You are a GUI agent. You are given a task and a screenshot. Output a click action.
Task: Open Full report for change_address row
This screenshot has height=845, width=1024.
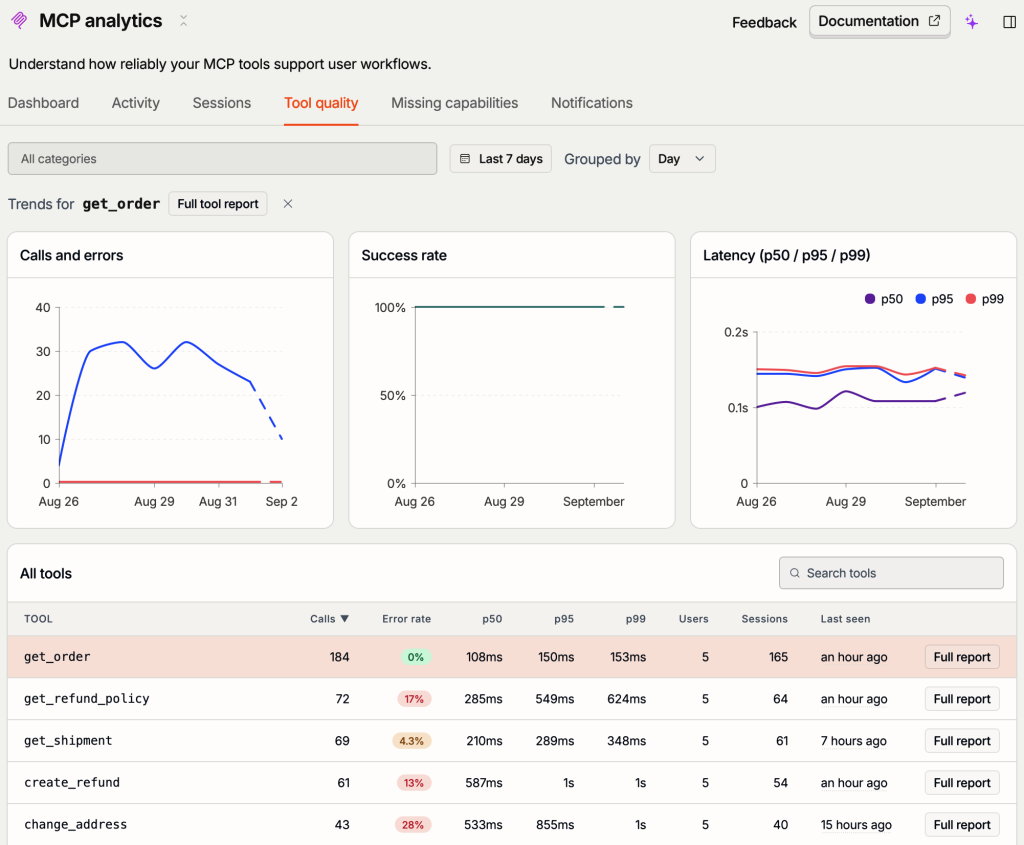[x=961, y=824]
